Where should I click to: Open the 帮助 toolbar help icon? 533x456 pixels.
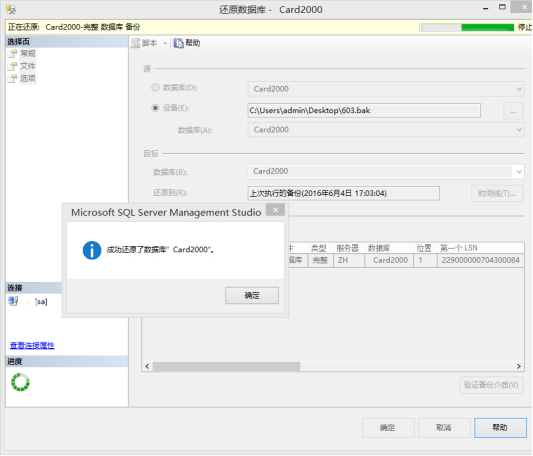tap(179, 43)
